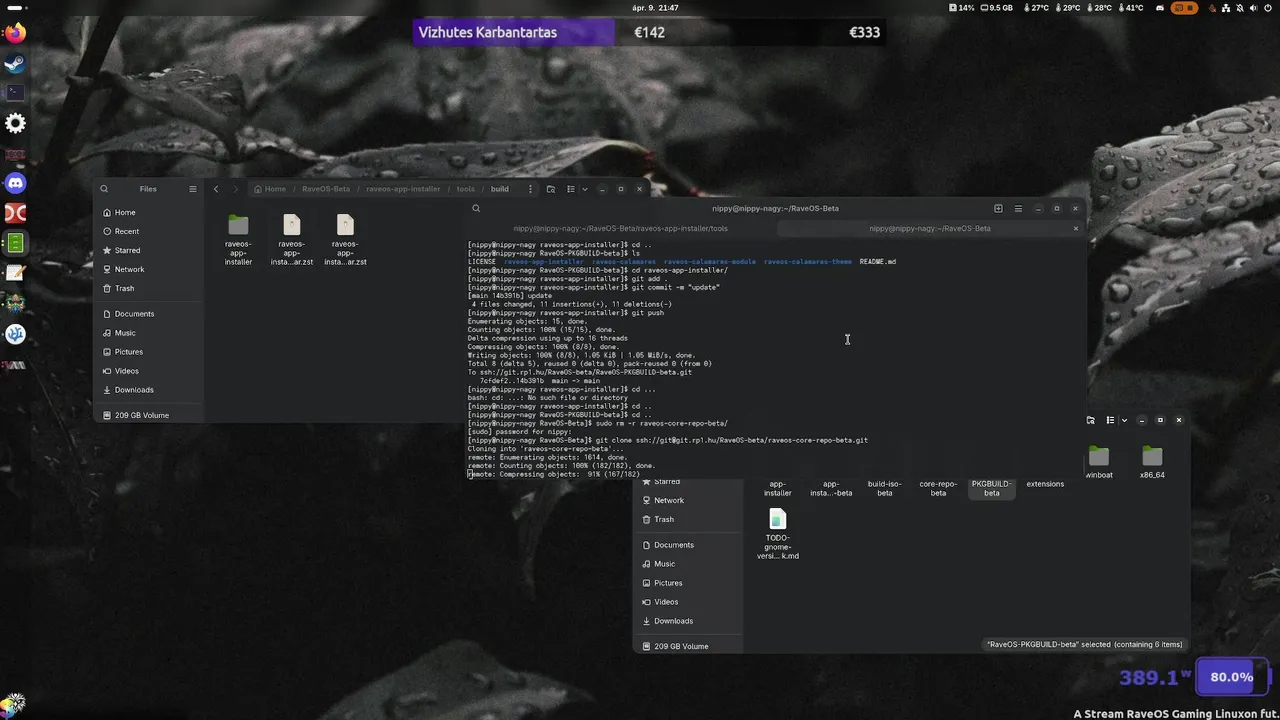Open Pictures in the top Files sidebar
This screenshot has width=1280, height=720.
click(149, 352)
